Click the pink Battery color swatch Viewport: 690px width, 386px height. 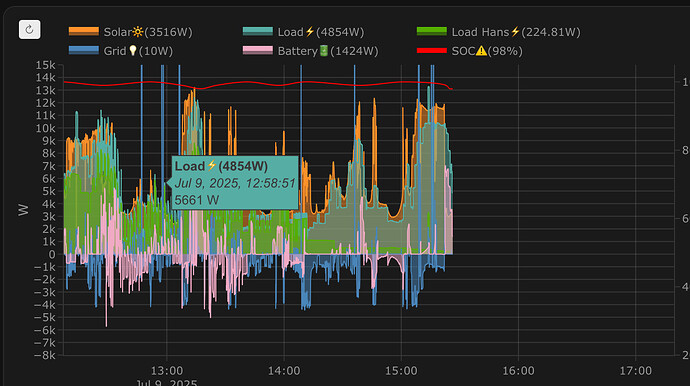coord(258,50)
